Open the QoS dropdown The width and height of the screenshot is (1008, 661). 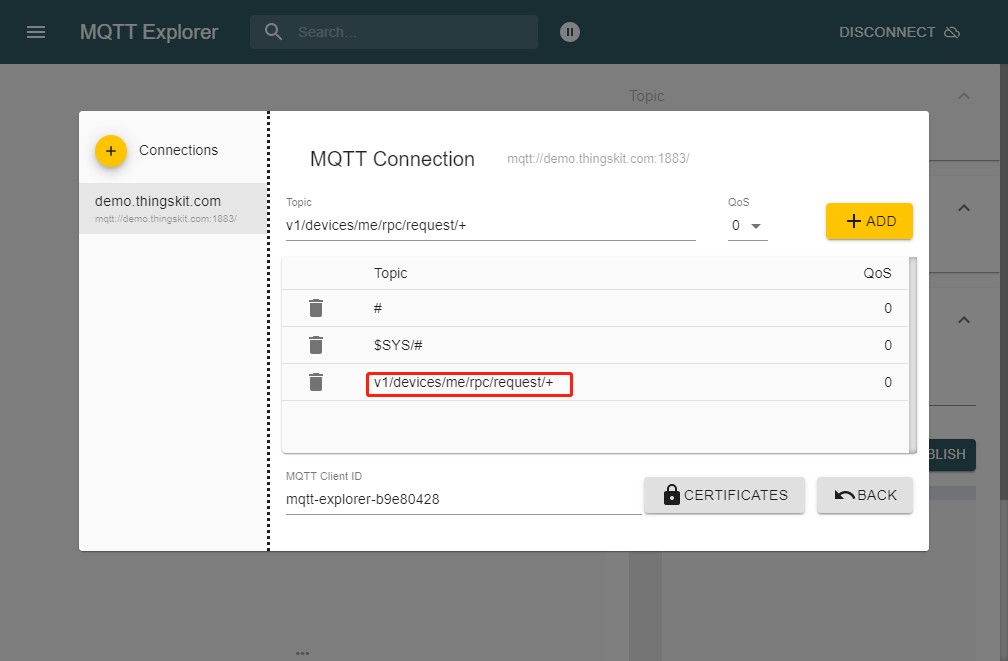[x=747, y=226]
